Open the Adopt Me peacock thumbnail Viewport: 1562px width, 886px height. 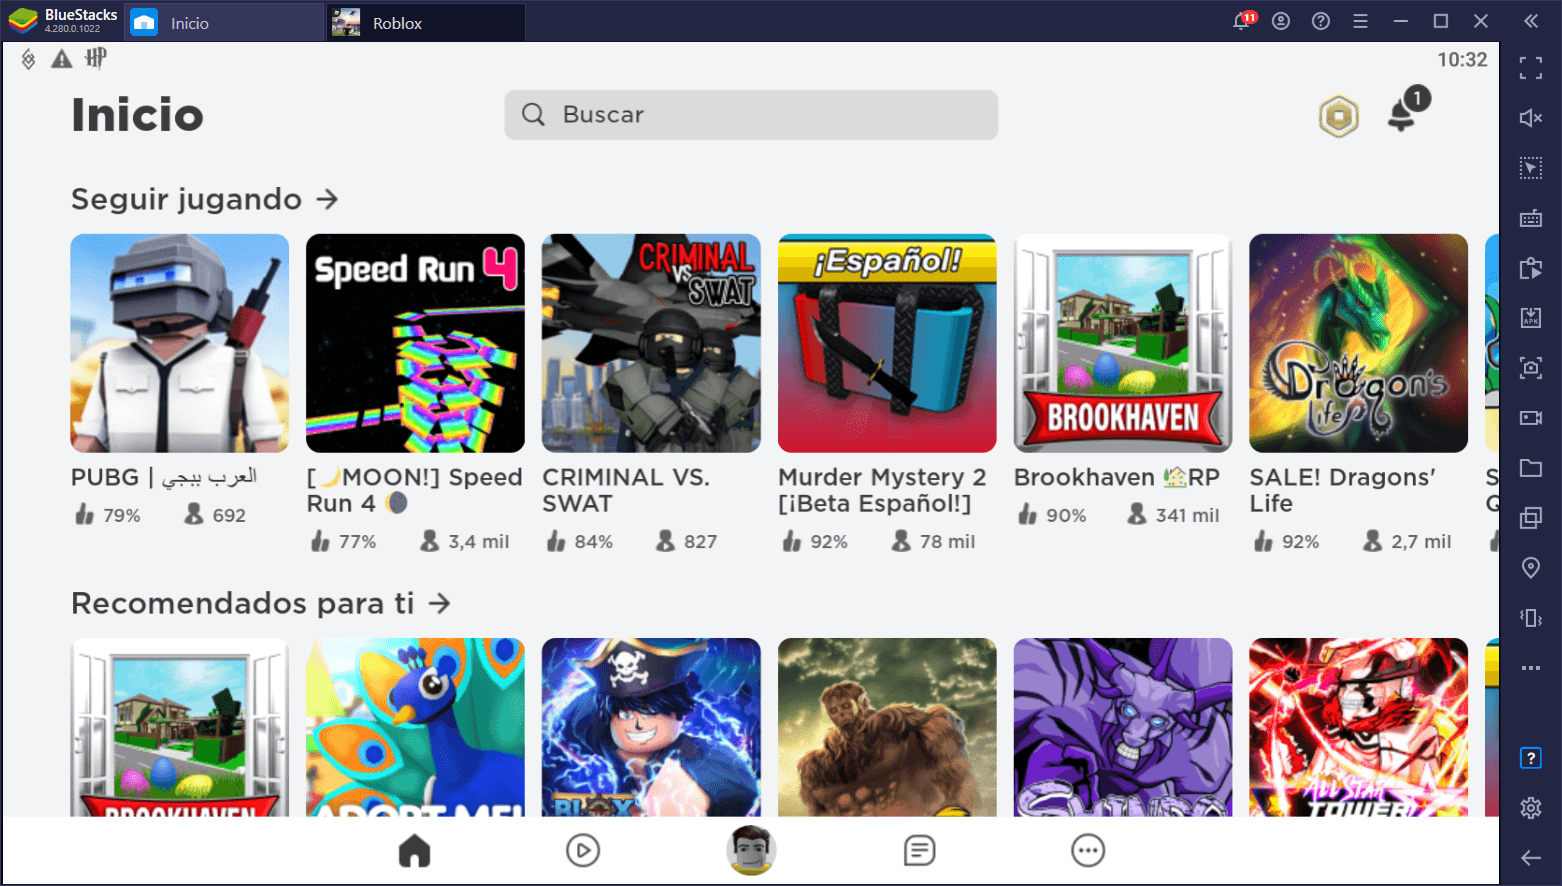pyautogui.click(x=415, y=727)
